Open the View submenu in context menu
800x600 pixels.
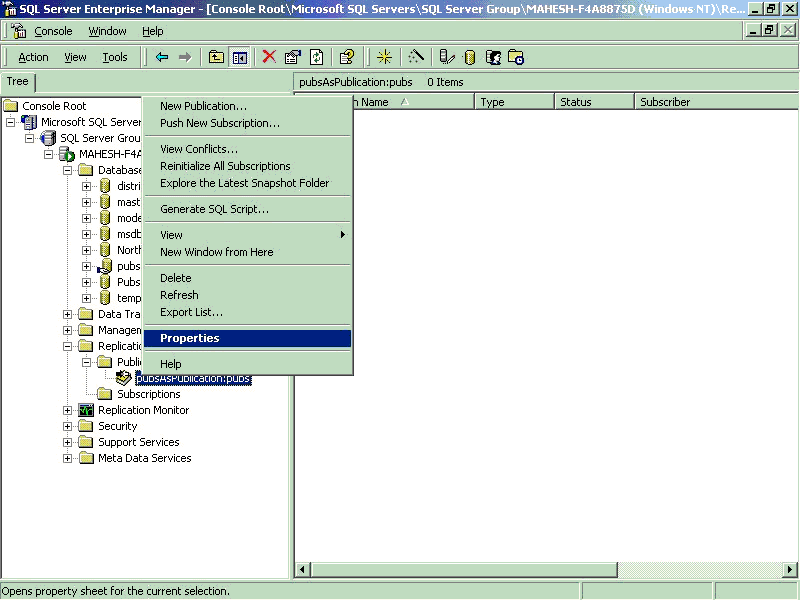pos(247,235)
